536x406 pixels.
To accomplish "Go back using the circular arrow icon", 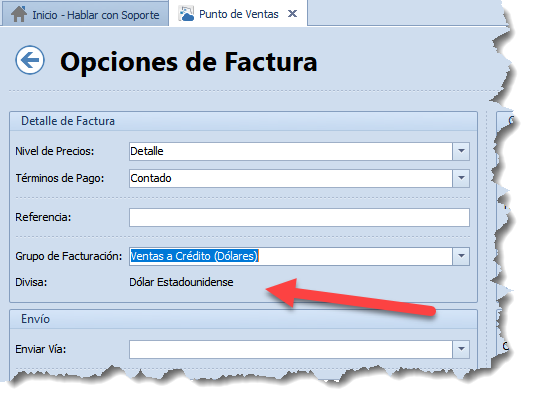I will [30, 60].
